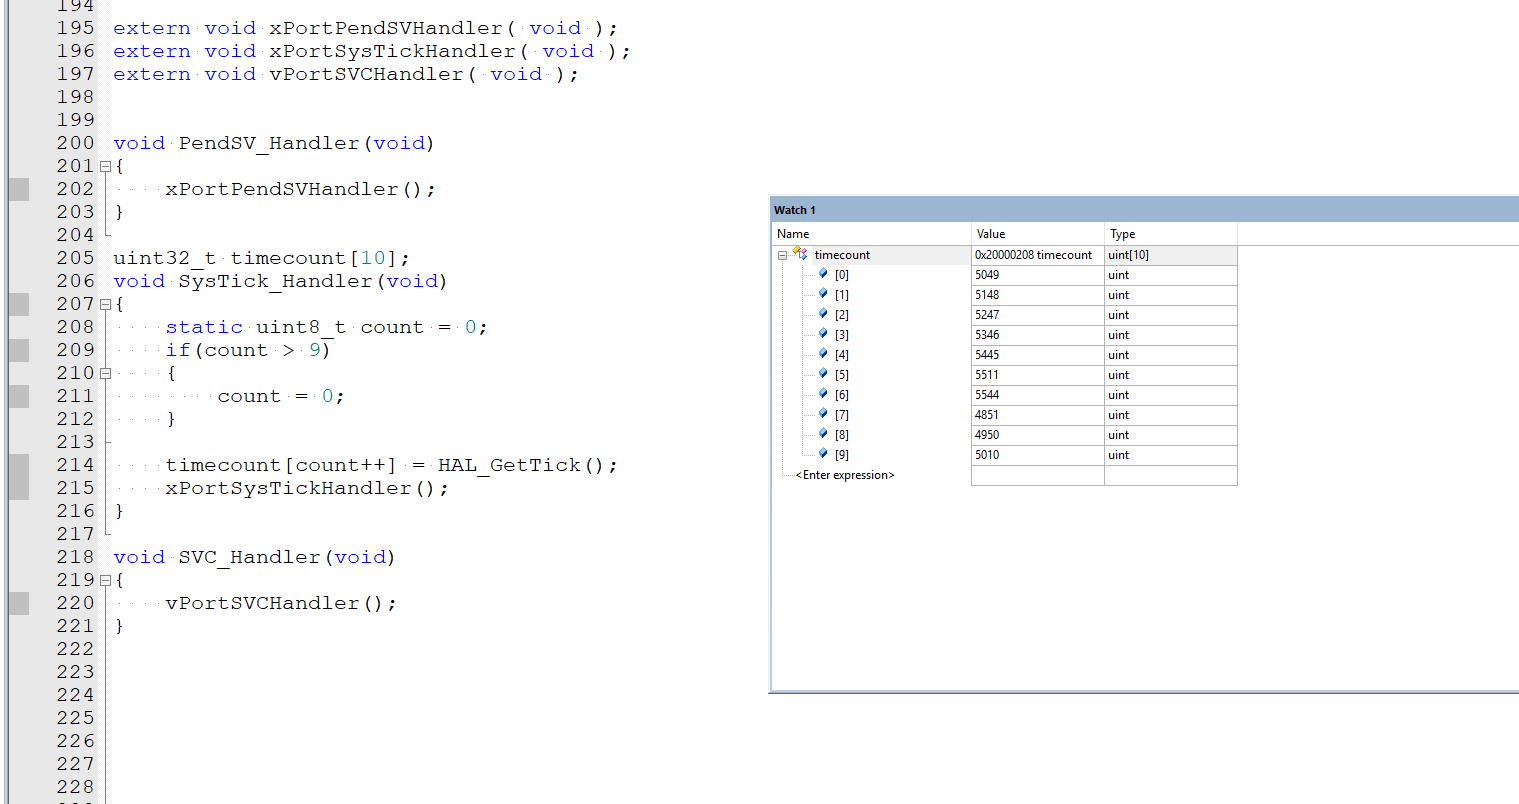Screen dimensions: 1519x804
Task: Click the Enter expression field in Watch 1
Action: 845,475
